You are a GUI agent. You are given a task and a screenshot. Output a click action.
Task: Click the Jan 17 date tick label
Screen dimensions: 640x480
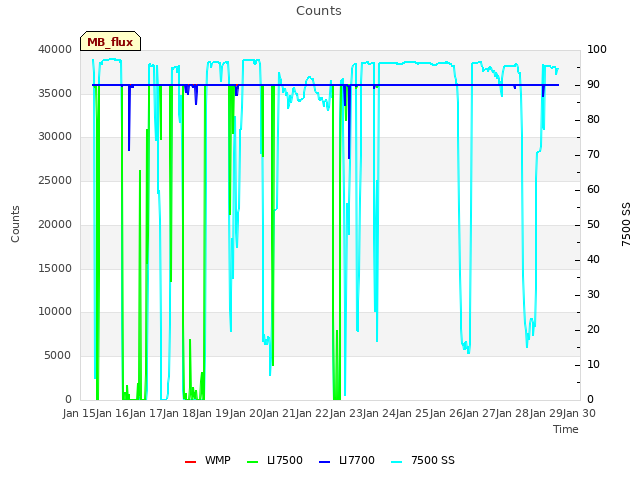pos(145,413)
